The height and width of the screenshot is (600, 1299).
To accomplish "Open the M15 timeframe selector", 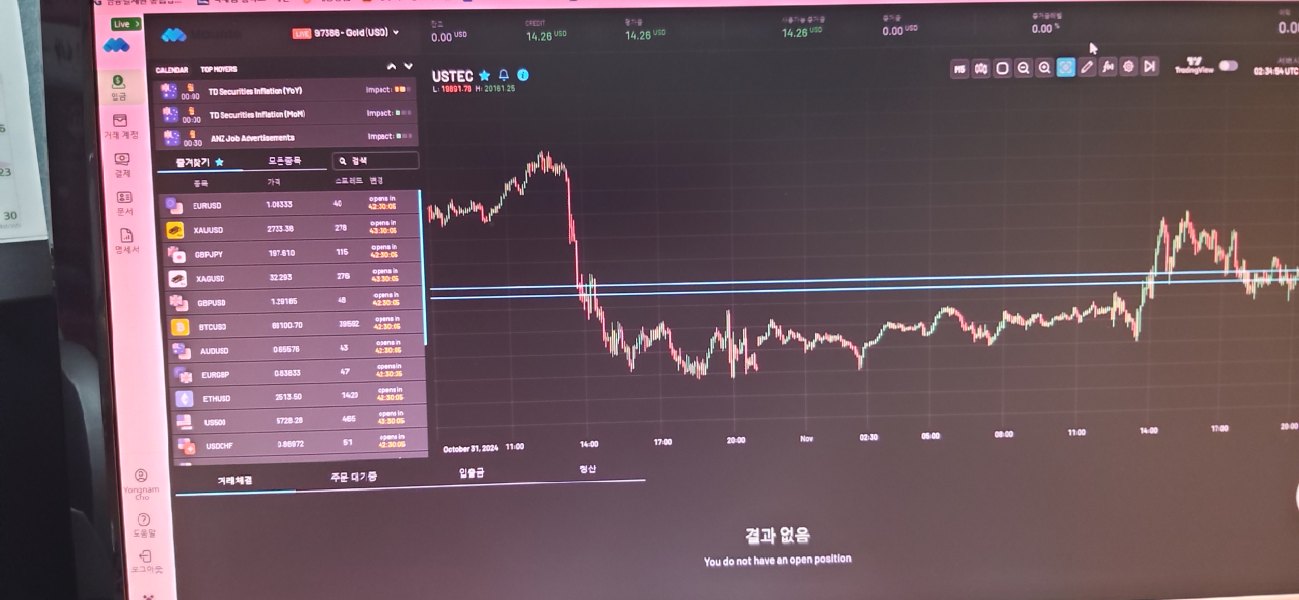I will [x=959, y=68].
